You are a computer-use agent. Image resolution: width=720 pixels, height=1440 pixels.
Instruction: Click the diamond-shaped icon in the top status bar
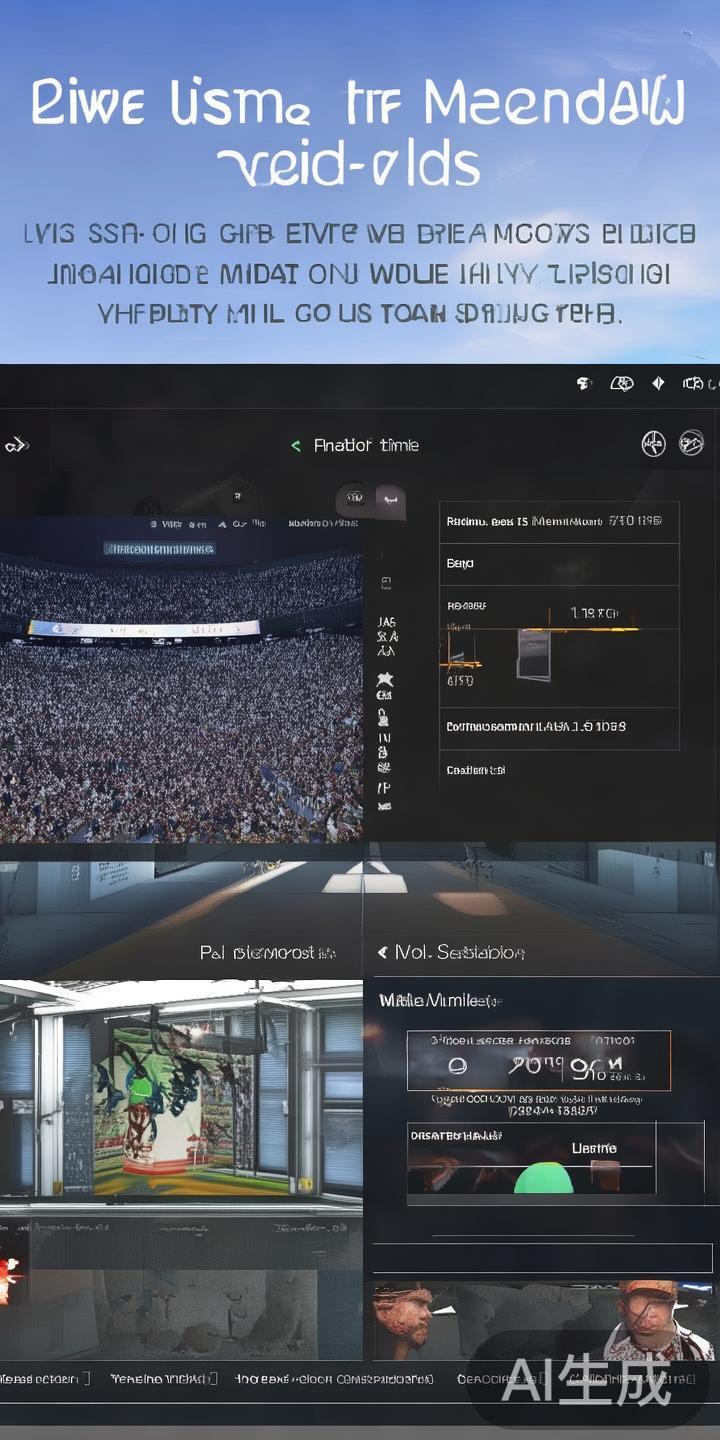658,383
